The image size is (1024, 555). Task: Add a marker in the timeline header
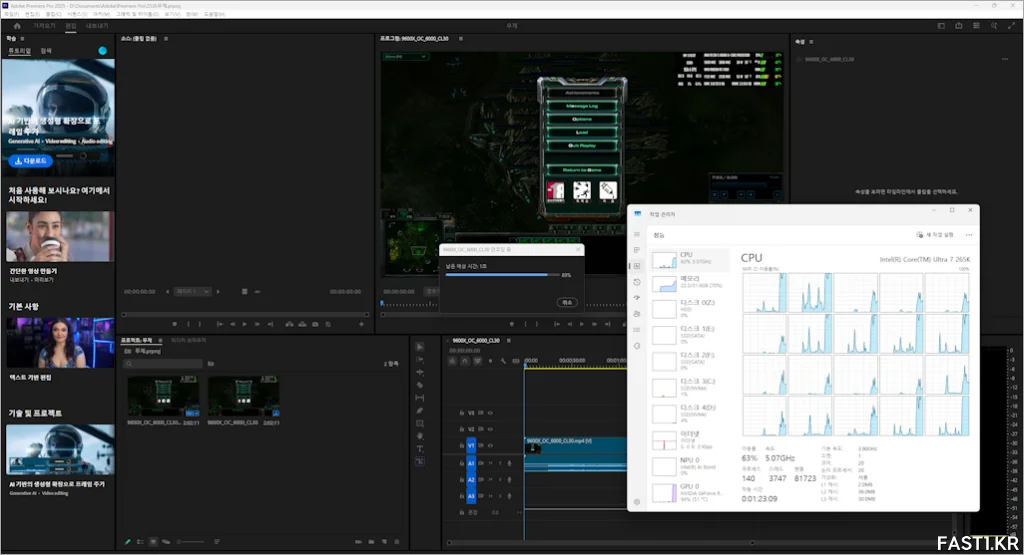490,360
